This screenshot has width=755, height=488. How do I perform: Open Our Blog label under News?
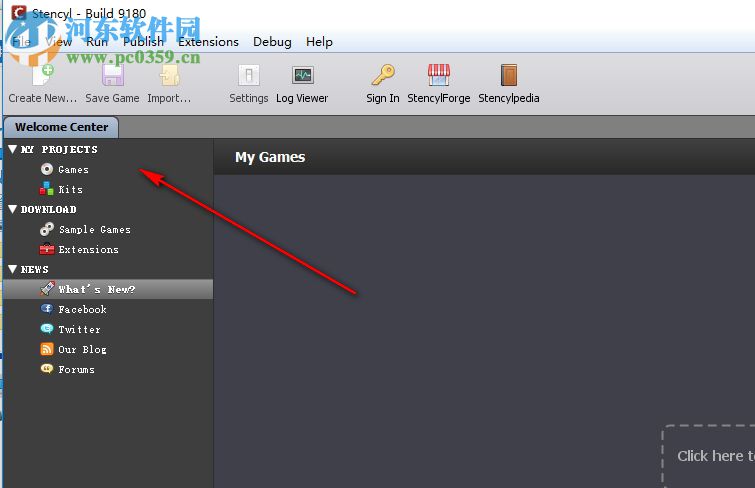click(82, 349)
